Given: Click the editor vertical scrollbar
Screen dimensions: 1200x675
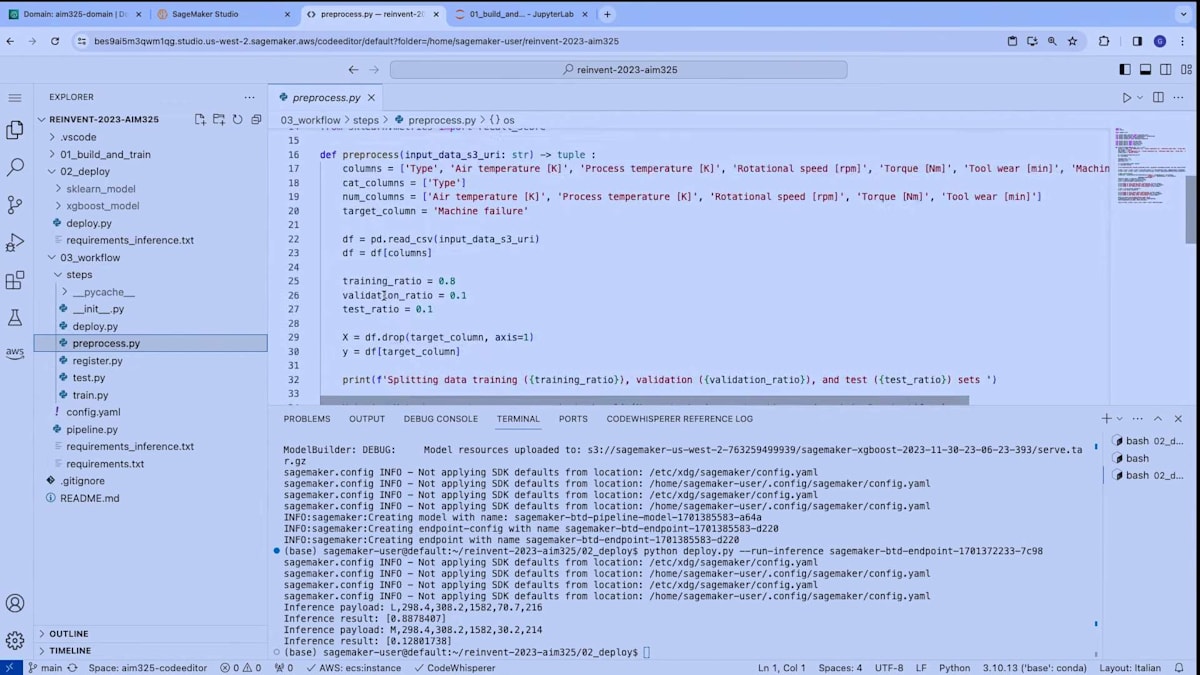Looking at the screenshot, I should point(1190,210).
